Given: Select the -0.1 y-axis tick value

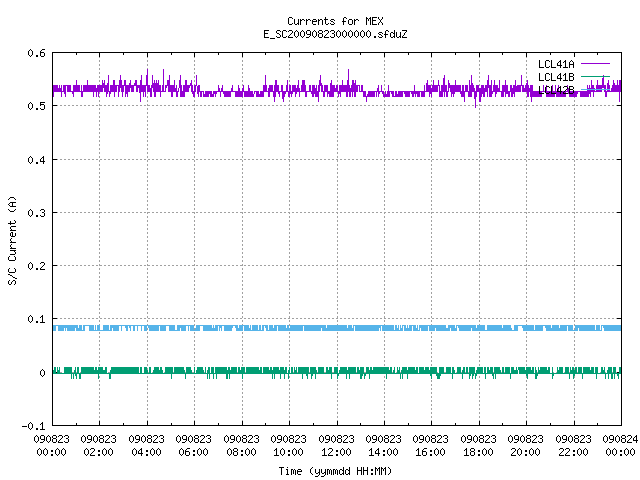Looking at the screenshot, I should [x=33, y=426].
